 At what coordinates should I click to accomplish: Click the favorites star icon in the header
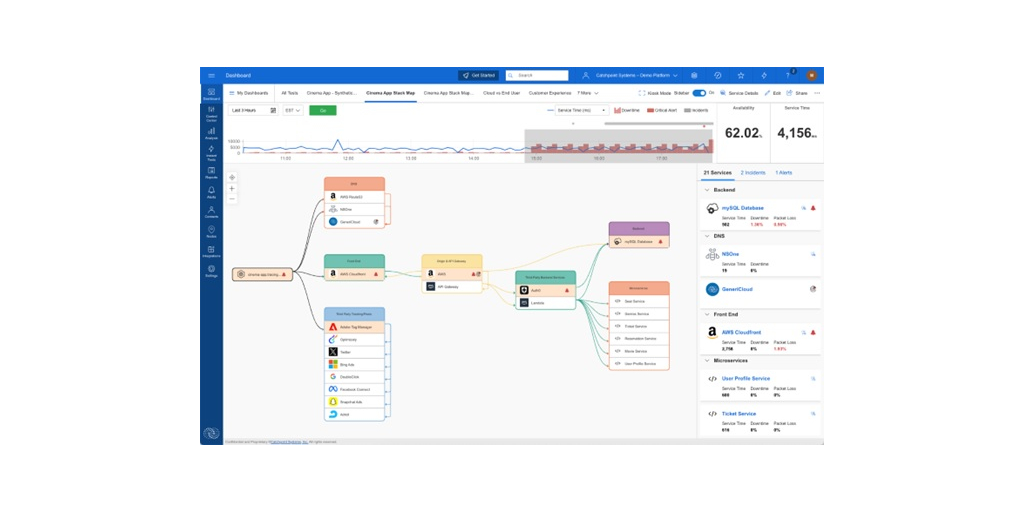pyautogui.click(x=741, y=75)
